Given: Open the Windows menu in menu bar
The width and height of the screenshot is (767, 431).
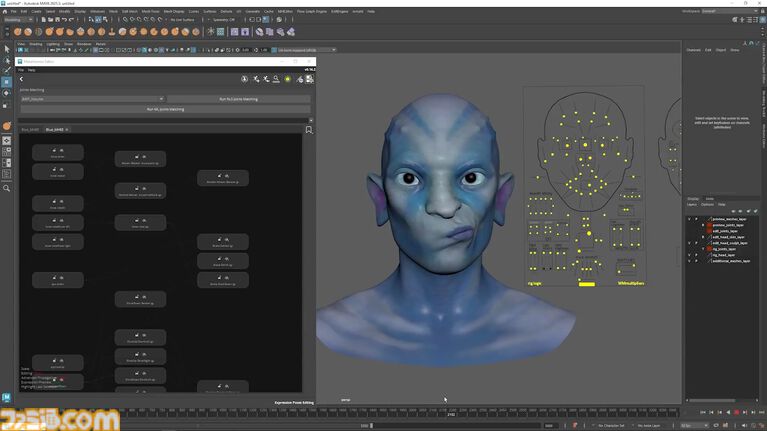Looking at the screenshot, I should point(97,11).
